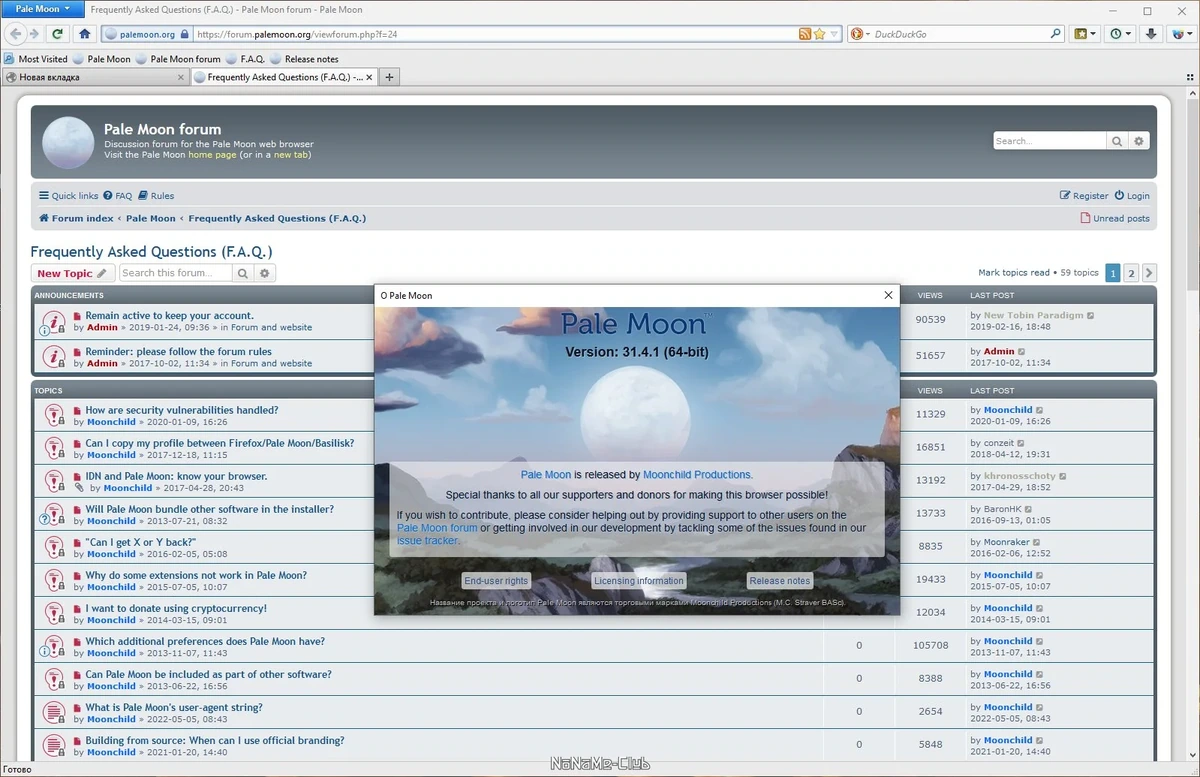The image size is (1200, 777).
Task: Reload the current page
Action: (x=58, y=34)
